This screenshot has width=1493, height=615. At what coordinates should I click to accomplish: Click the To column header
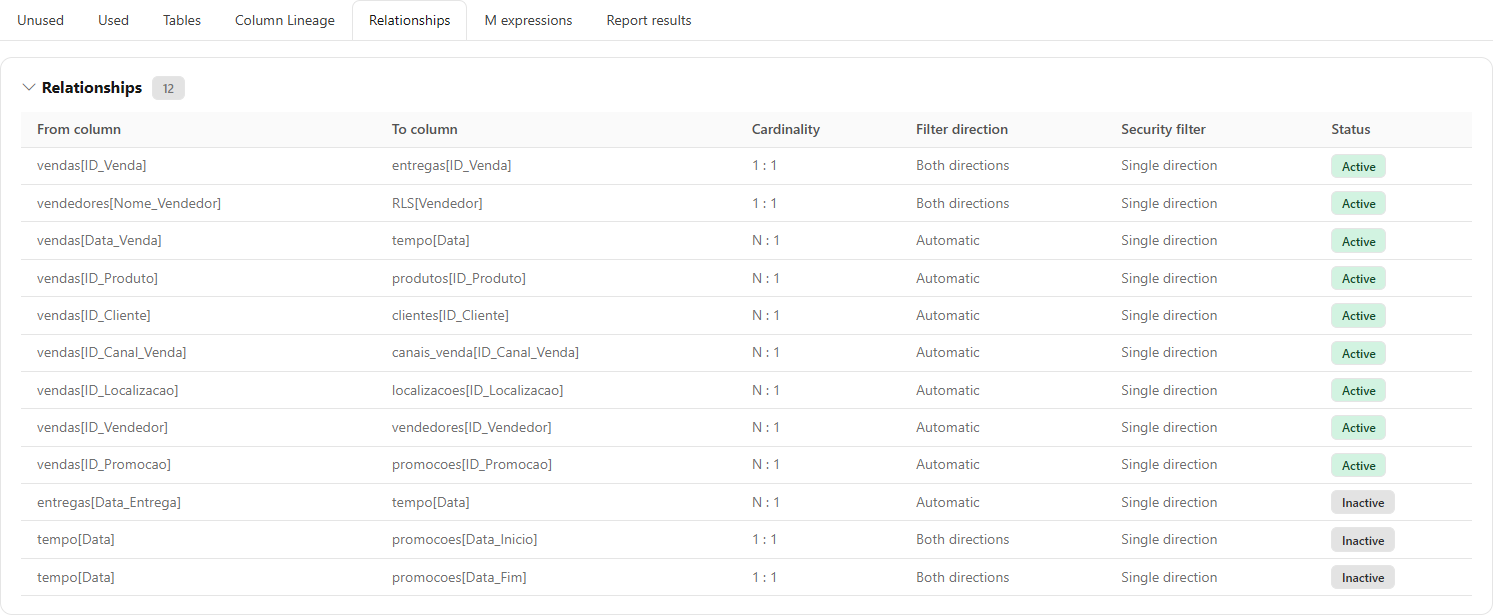(425, 129)
